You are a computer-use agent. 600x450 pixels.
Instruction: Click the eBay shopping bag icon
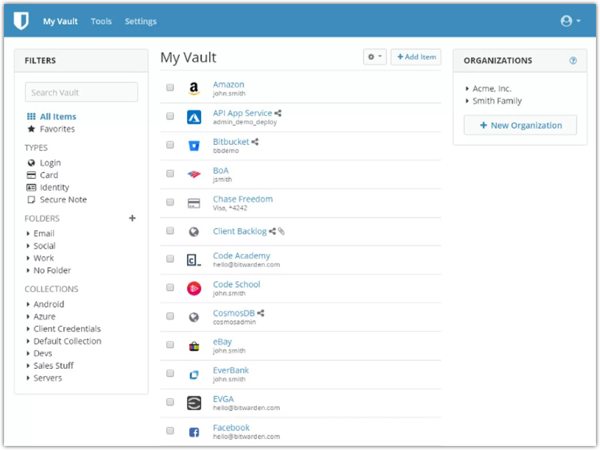(194, 346)
